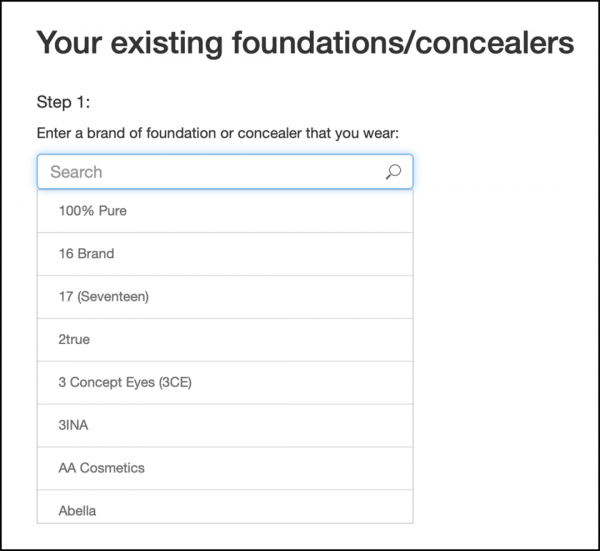Click the partially visible Abella item
The width and height of the screenshot is (600, 551).
[225, 507]
